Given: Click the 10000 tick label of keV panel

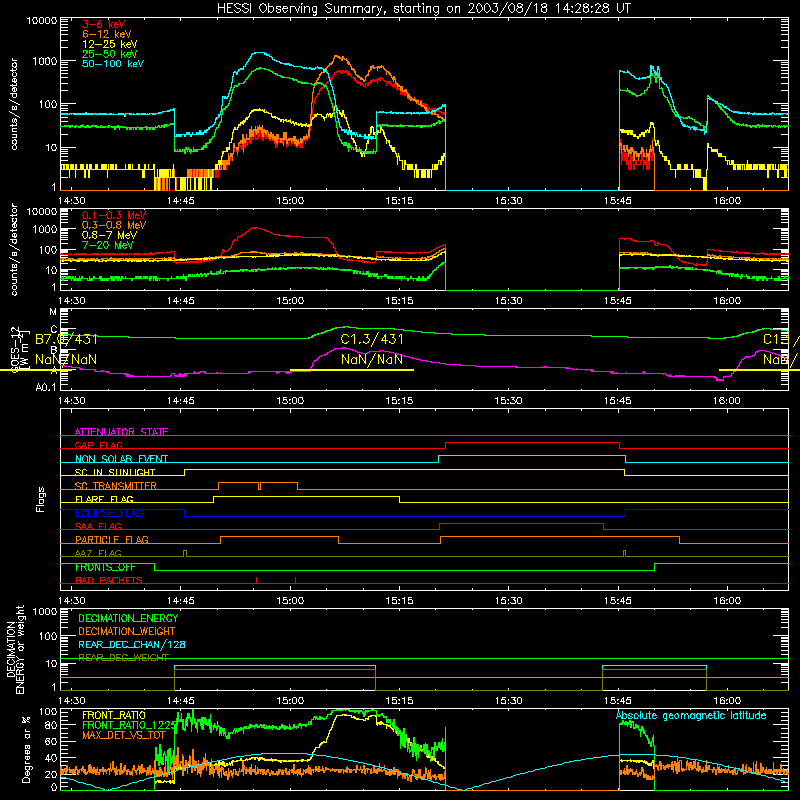Looking at the screenshot, I should click(42, 21).
